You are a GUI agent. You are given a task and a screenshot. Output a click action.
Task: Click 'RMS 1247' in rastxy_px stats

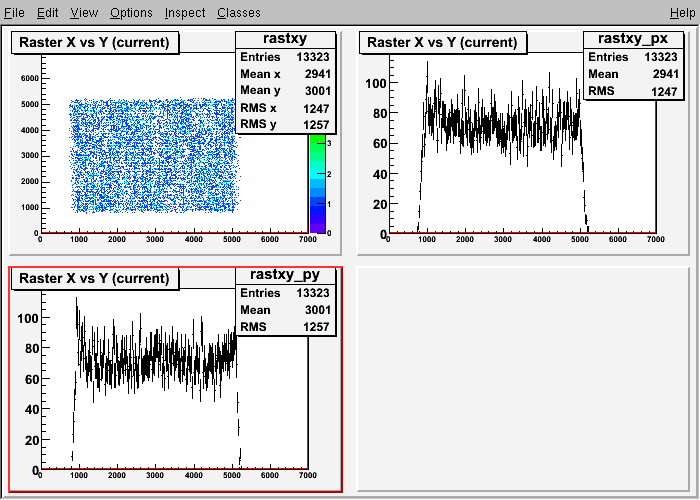(x=633, y=91)
